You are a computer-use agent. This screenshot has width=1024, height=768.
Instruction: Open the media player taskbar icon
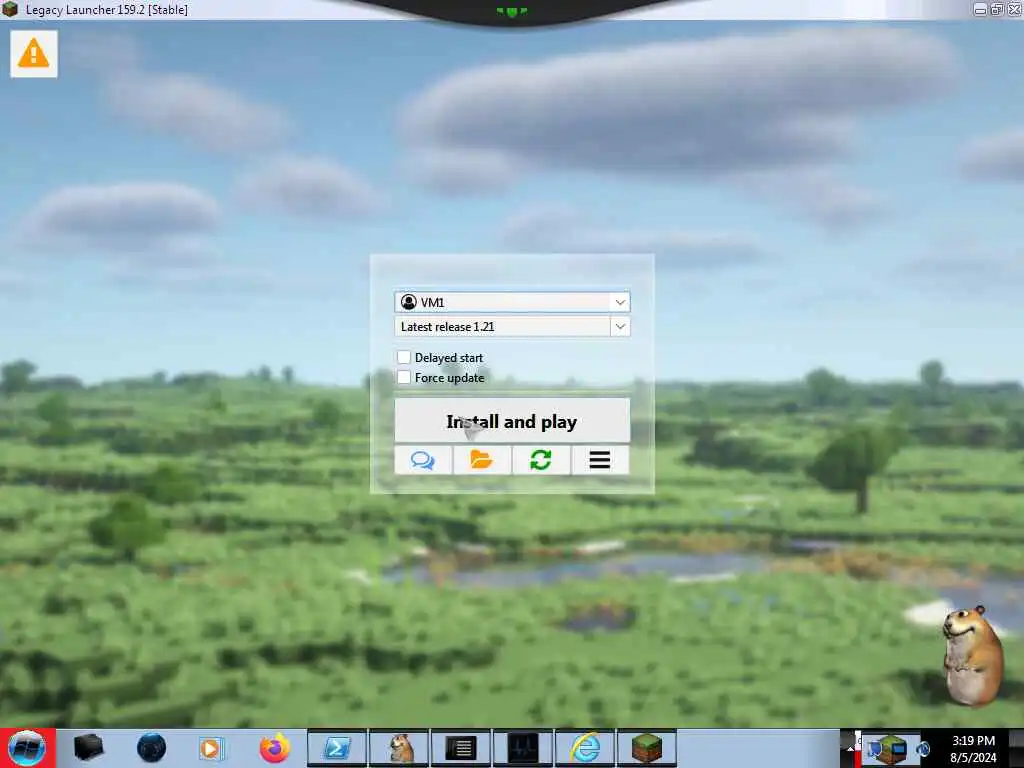pos(212,748)
